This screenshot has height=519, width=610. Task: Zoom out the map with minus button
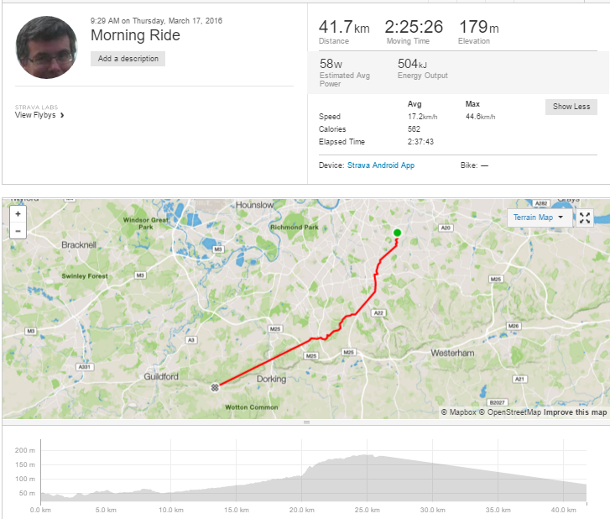tap(18, 231)
